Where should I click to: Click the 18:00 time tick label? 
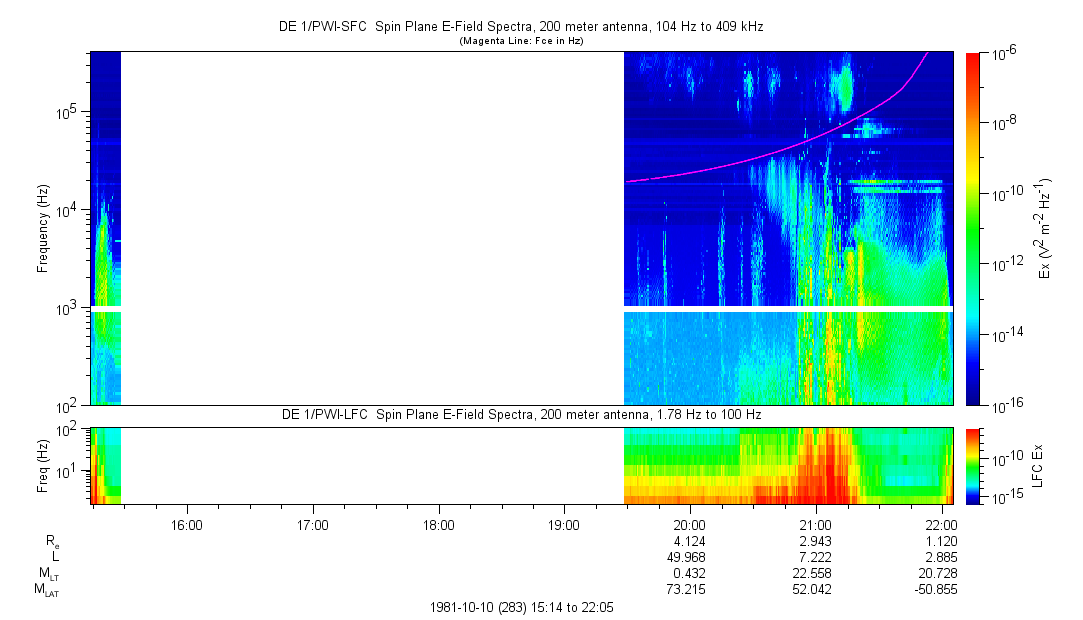coord(439,525)
